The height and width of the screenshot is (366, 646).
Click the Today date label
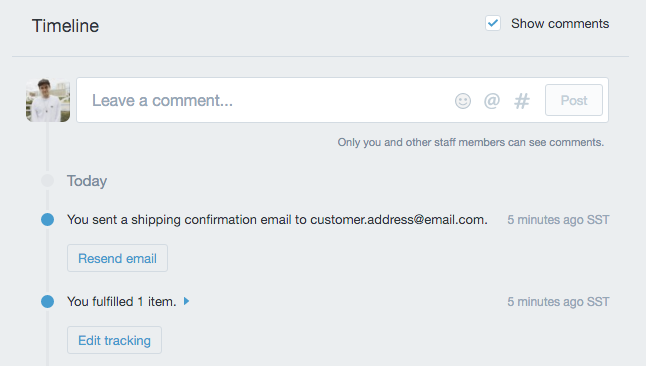pyautogui.click(x=87, y=181)
